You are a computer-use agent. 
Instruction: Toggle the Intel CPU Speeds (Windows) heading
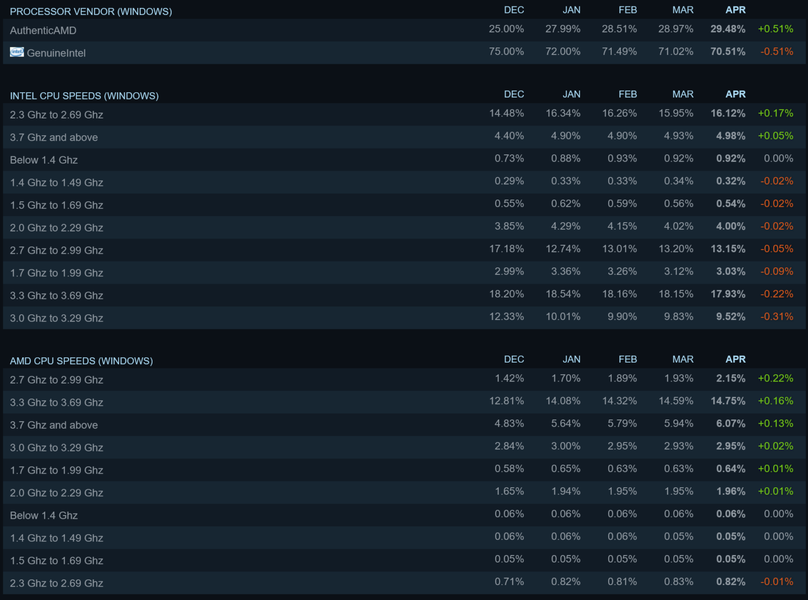coord(84,96)
